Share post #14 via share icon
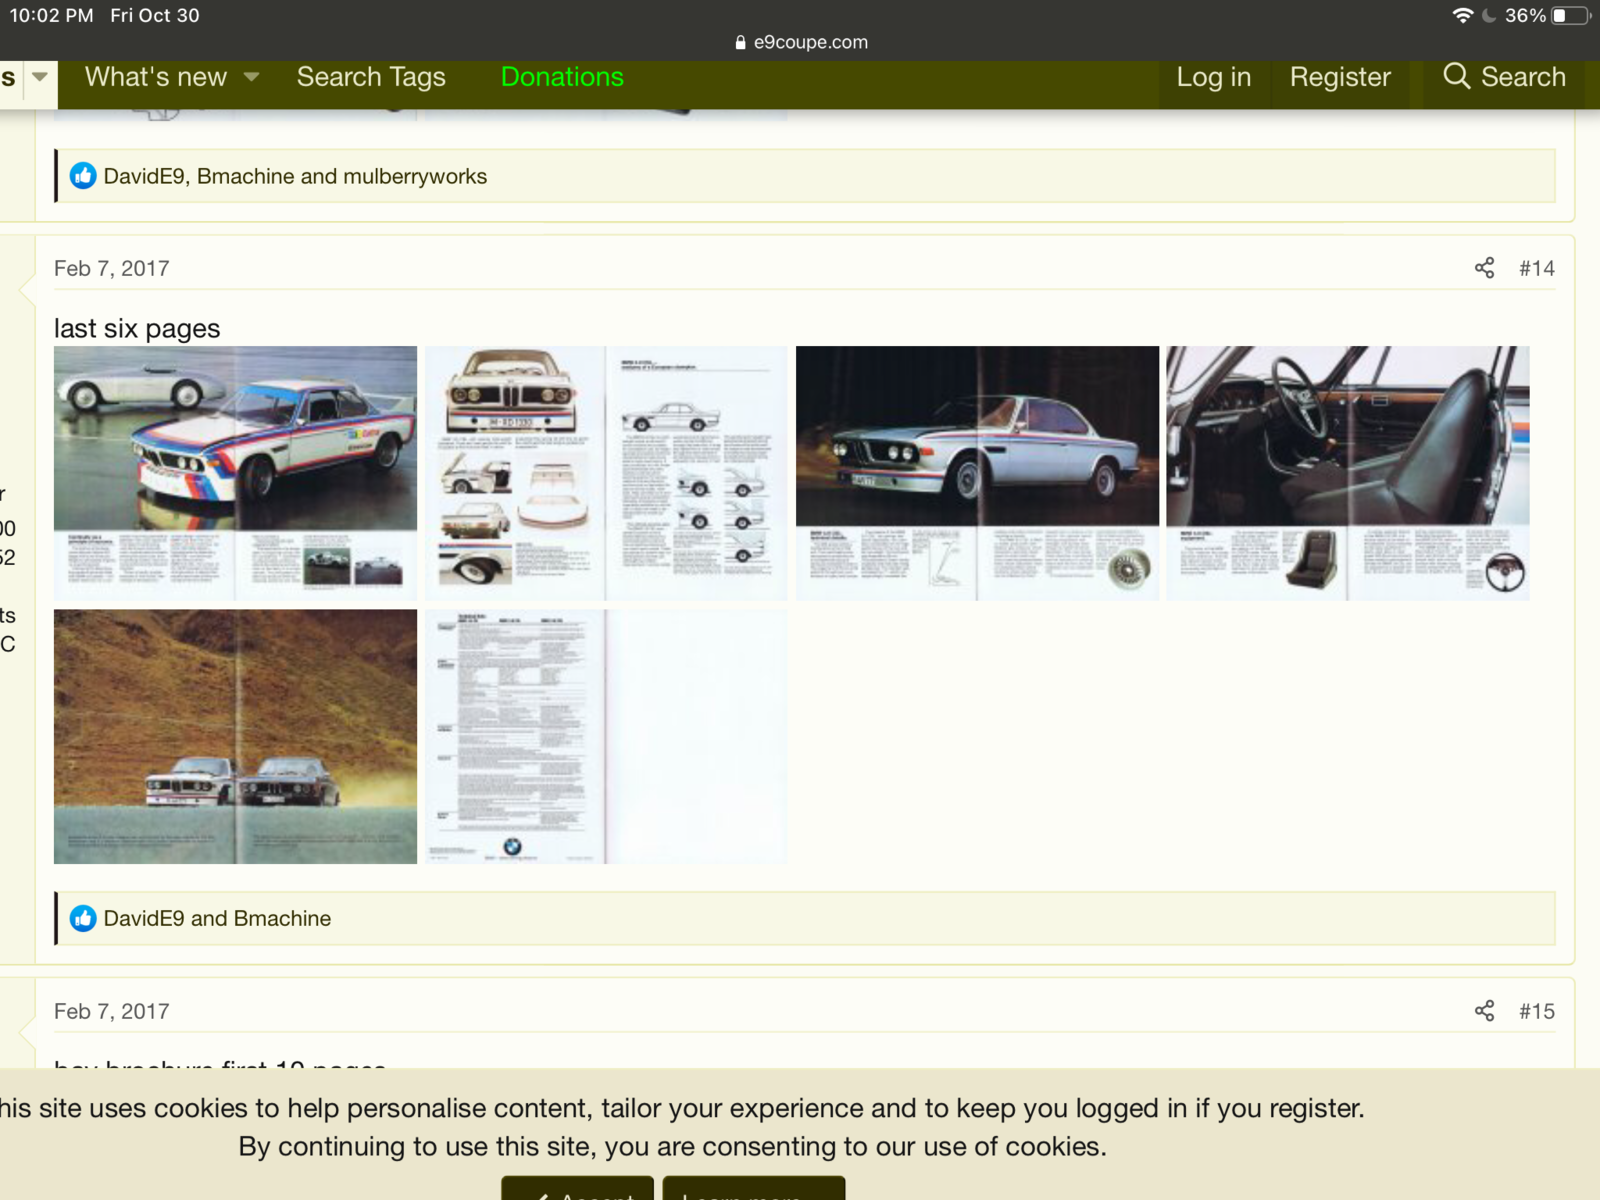This screenshot has width=1600, height=1200. [1485, 268]
